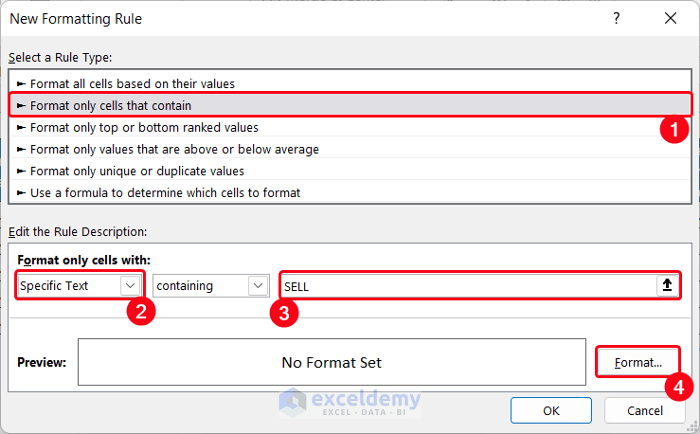
Task: Click the text field containing SELL
Action: coord(465,285)
